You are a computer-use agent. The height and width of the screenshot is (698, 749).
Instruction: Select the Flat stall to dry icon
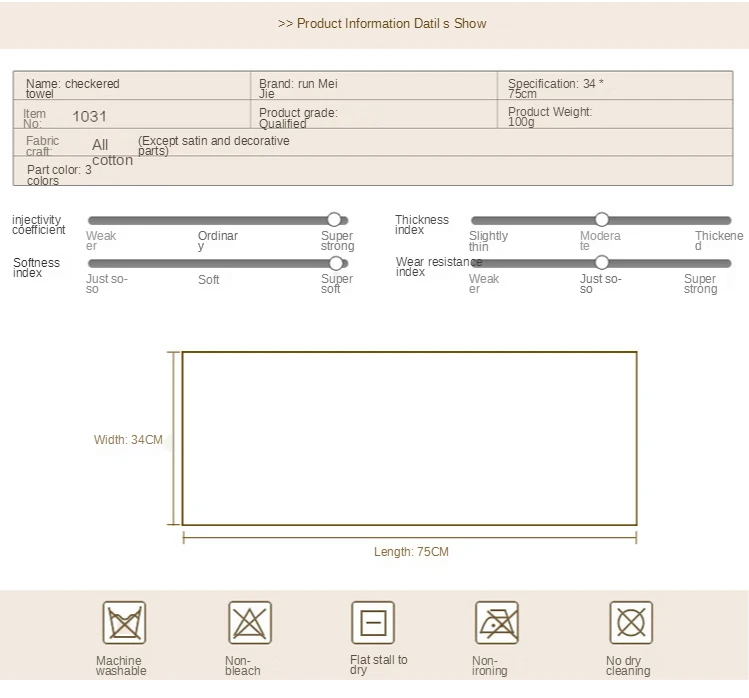(373, 623)
